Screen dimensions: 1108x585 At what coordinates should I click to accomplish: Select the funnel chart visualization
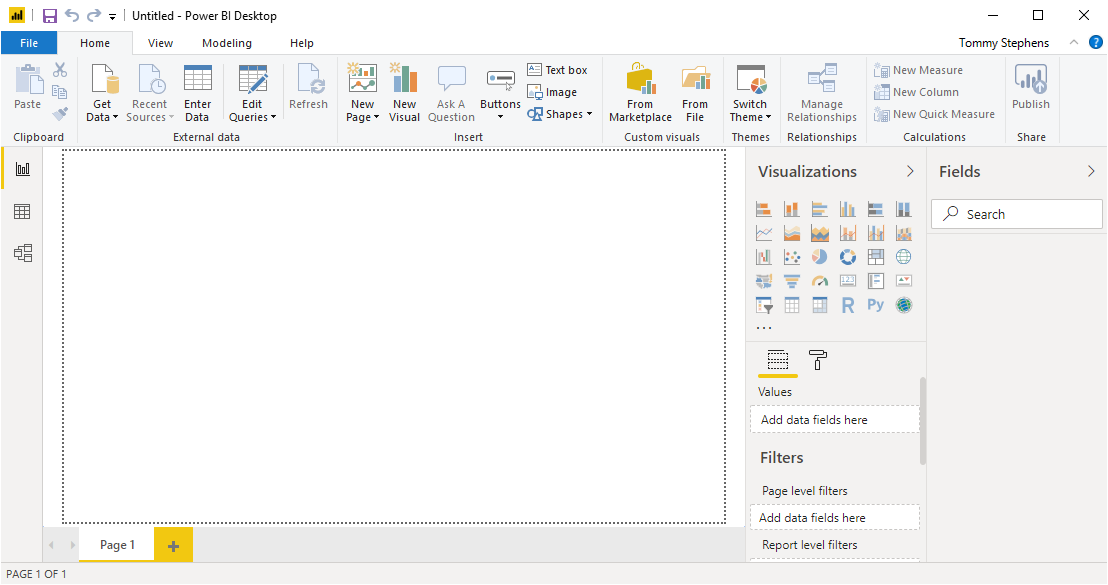click(791, 281)
